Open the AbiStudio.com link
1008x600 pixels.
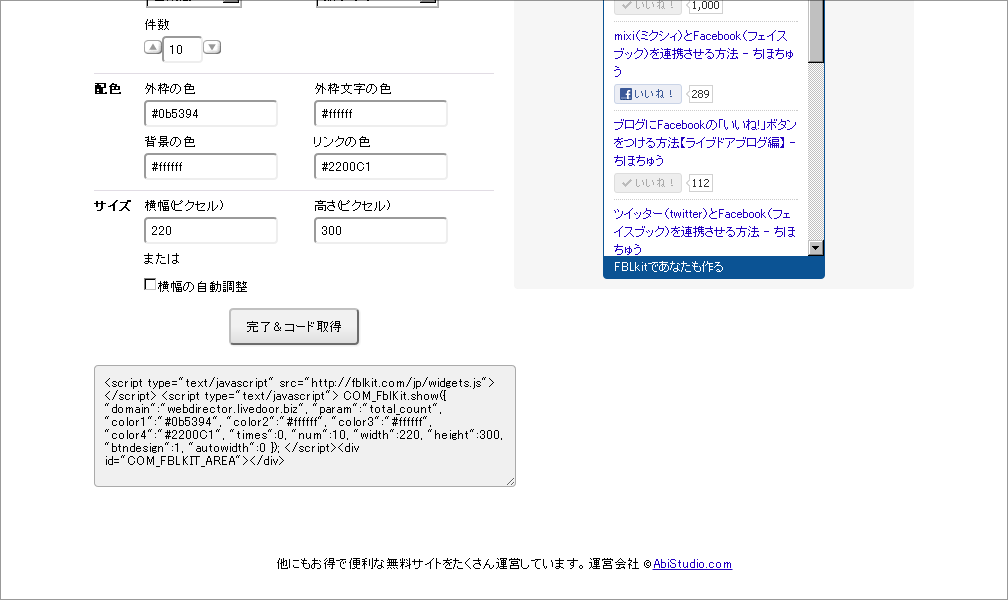point(692,564)
